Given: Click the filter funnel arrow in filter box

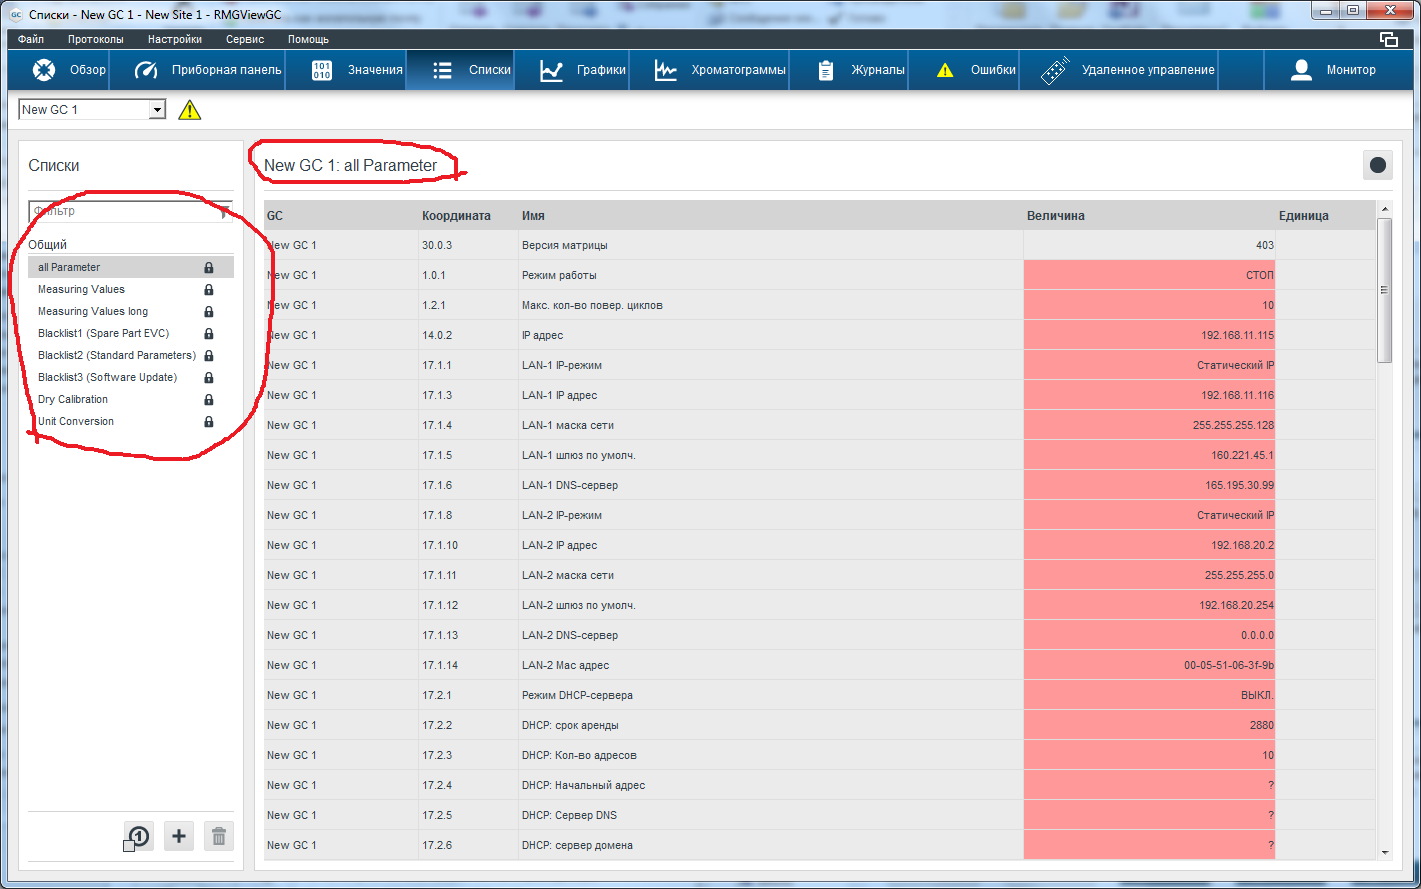Looking at the screenshot, I should (225, 212).
